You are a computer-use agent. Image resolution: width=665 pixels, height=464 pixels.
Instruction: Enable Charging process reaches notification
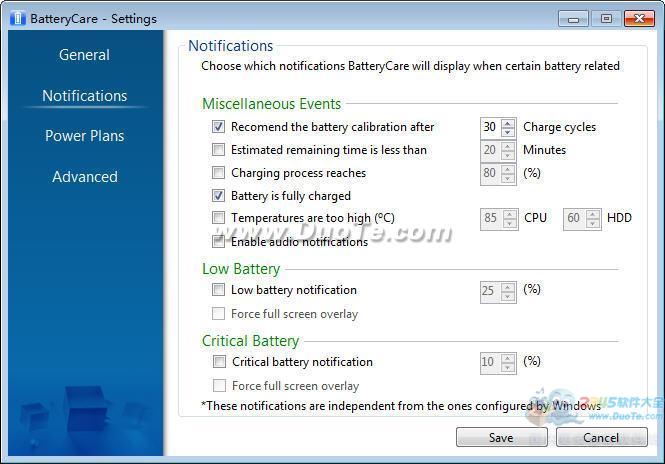(x=218, y=172)
